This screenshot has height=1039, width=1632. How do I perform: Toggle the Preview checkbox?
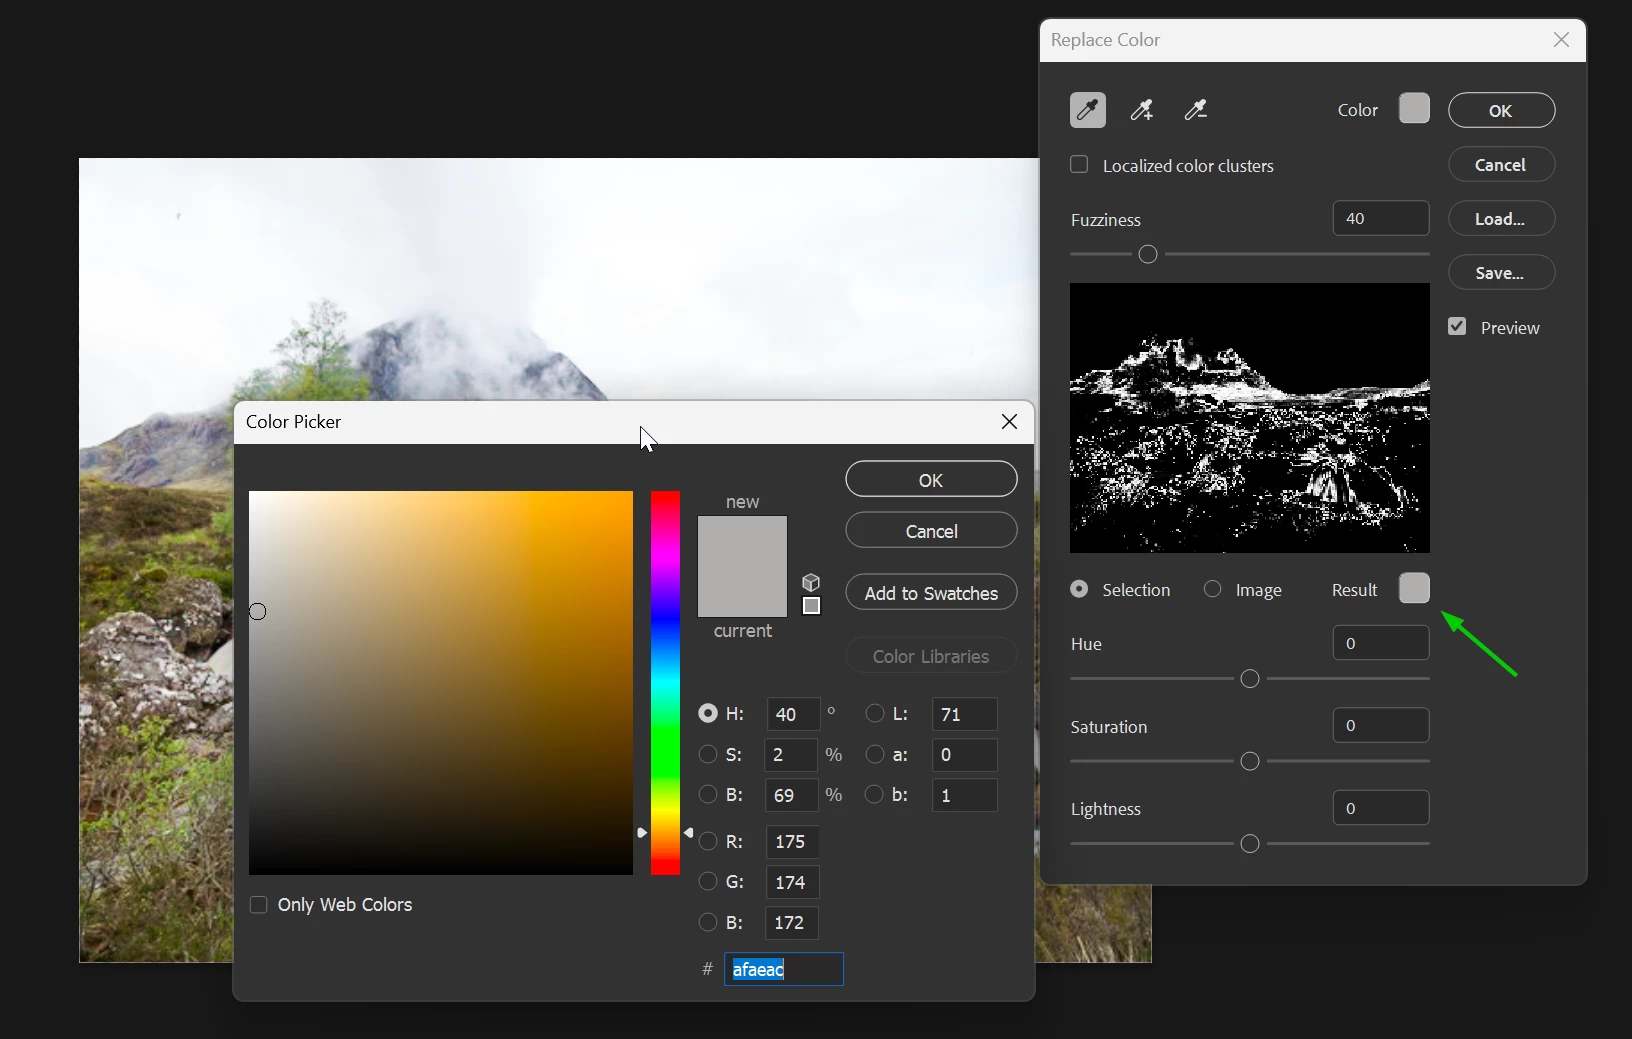[1457, 327]
